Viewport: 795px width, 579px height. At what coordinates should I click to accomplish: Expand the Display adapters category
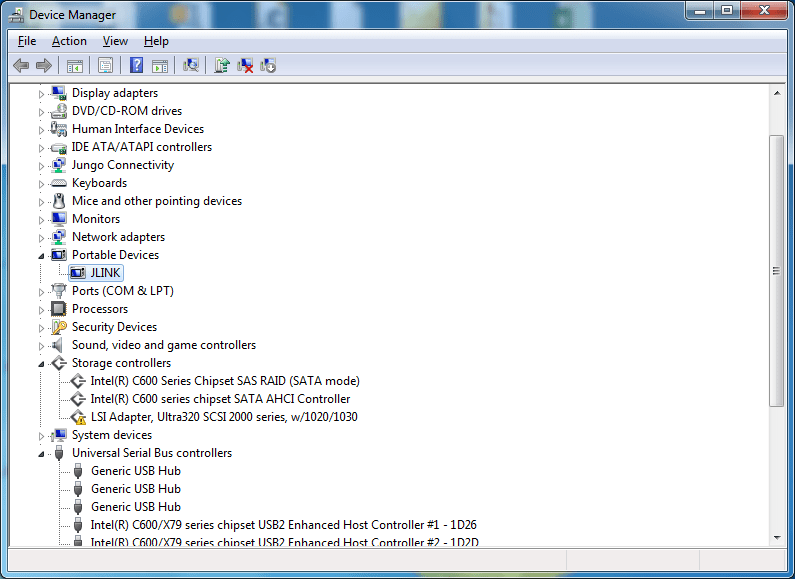pos(42,93)
